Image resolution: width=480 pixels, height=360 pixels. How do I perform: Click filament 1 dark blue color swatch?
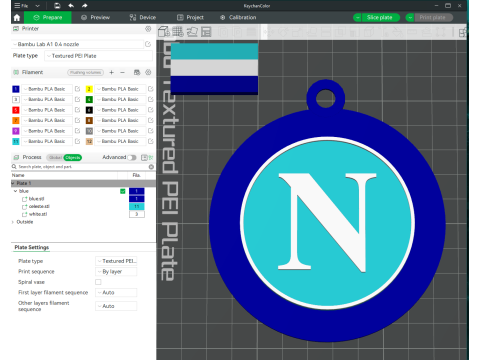tap(16, 89)
